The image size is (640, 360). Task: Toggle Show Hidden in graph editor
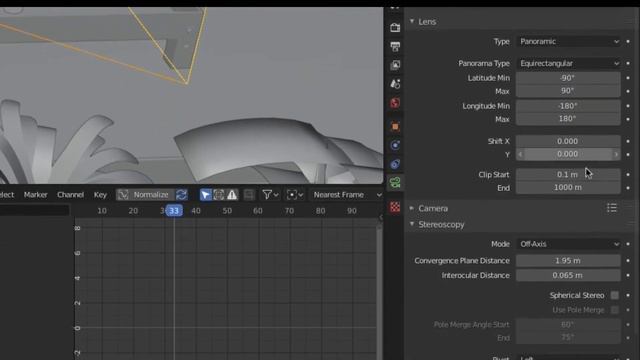click(219, 195)
